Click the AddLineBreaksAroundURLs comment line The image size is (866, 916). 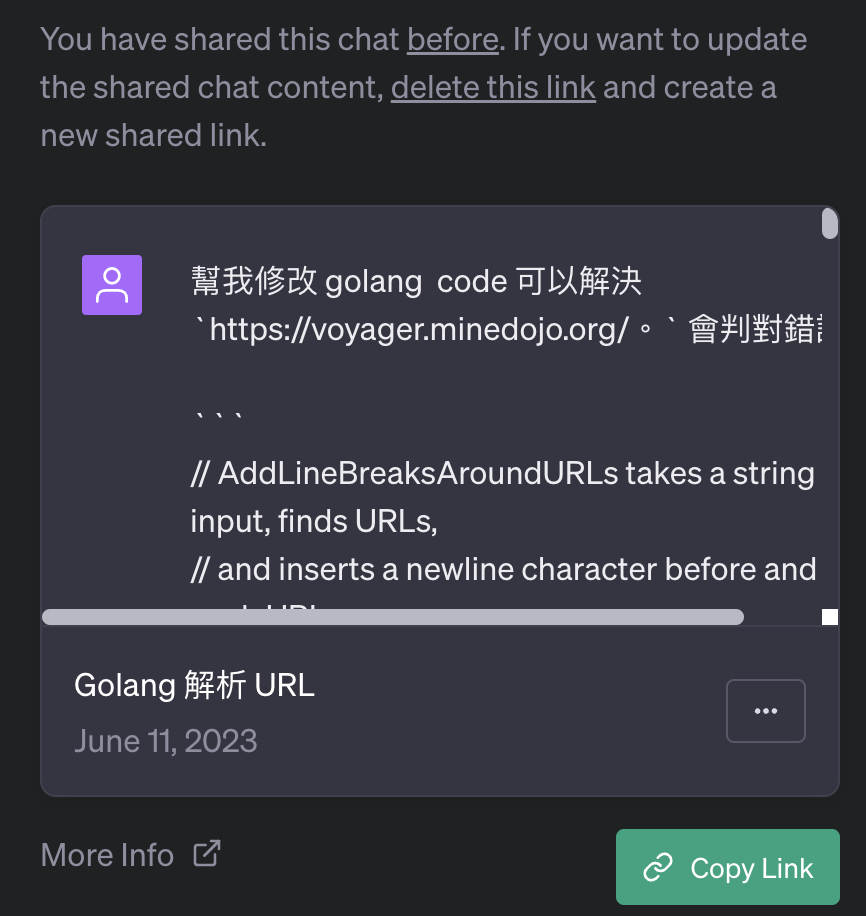click(x=503, y=473)
